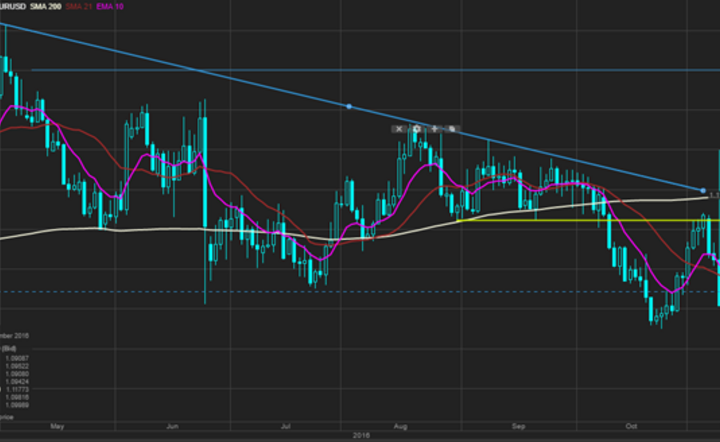Click the plus icon in trendline toolbar
The height and width of the screenshot is (442, 720).
[434, 129]
